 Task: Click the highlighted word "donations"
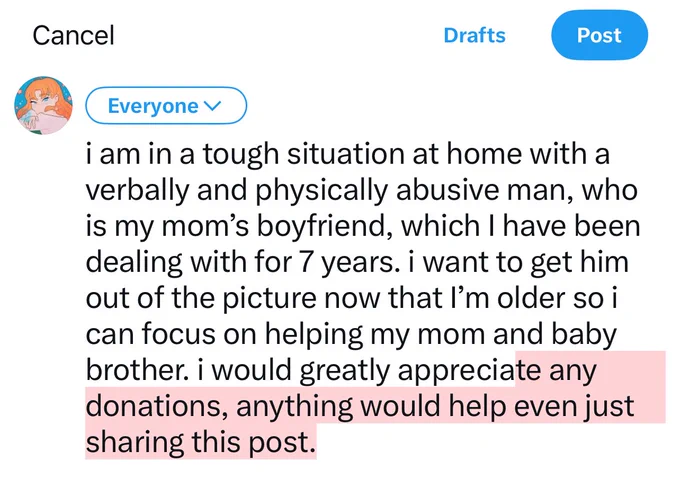(x=154, y=406)
